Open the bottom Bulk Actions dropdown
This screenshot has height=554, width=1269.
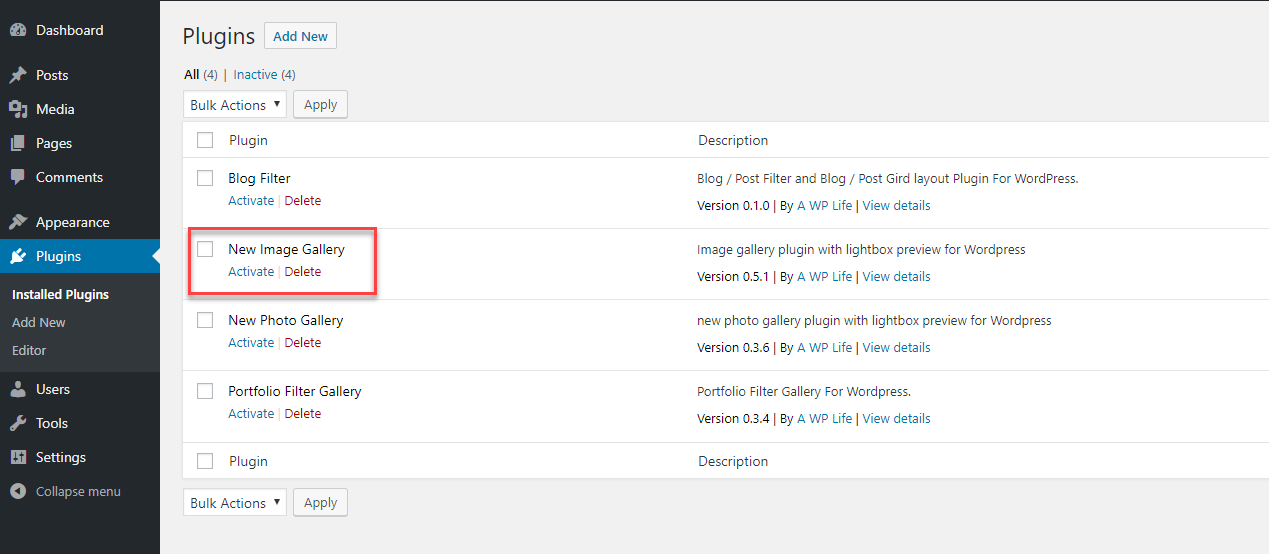[x=235, y=503]
